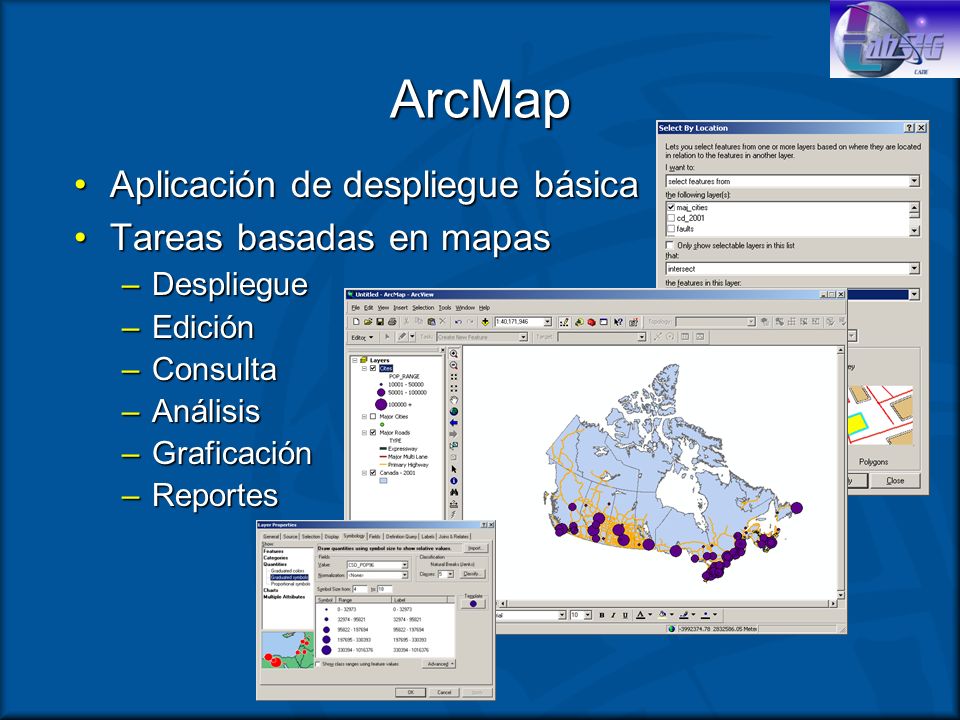
Task: Select the Zoom Out magnifier tool
Action: click(x=454, y=365)
